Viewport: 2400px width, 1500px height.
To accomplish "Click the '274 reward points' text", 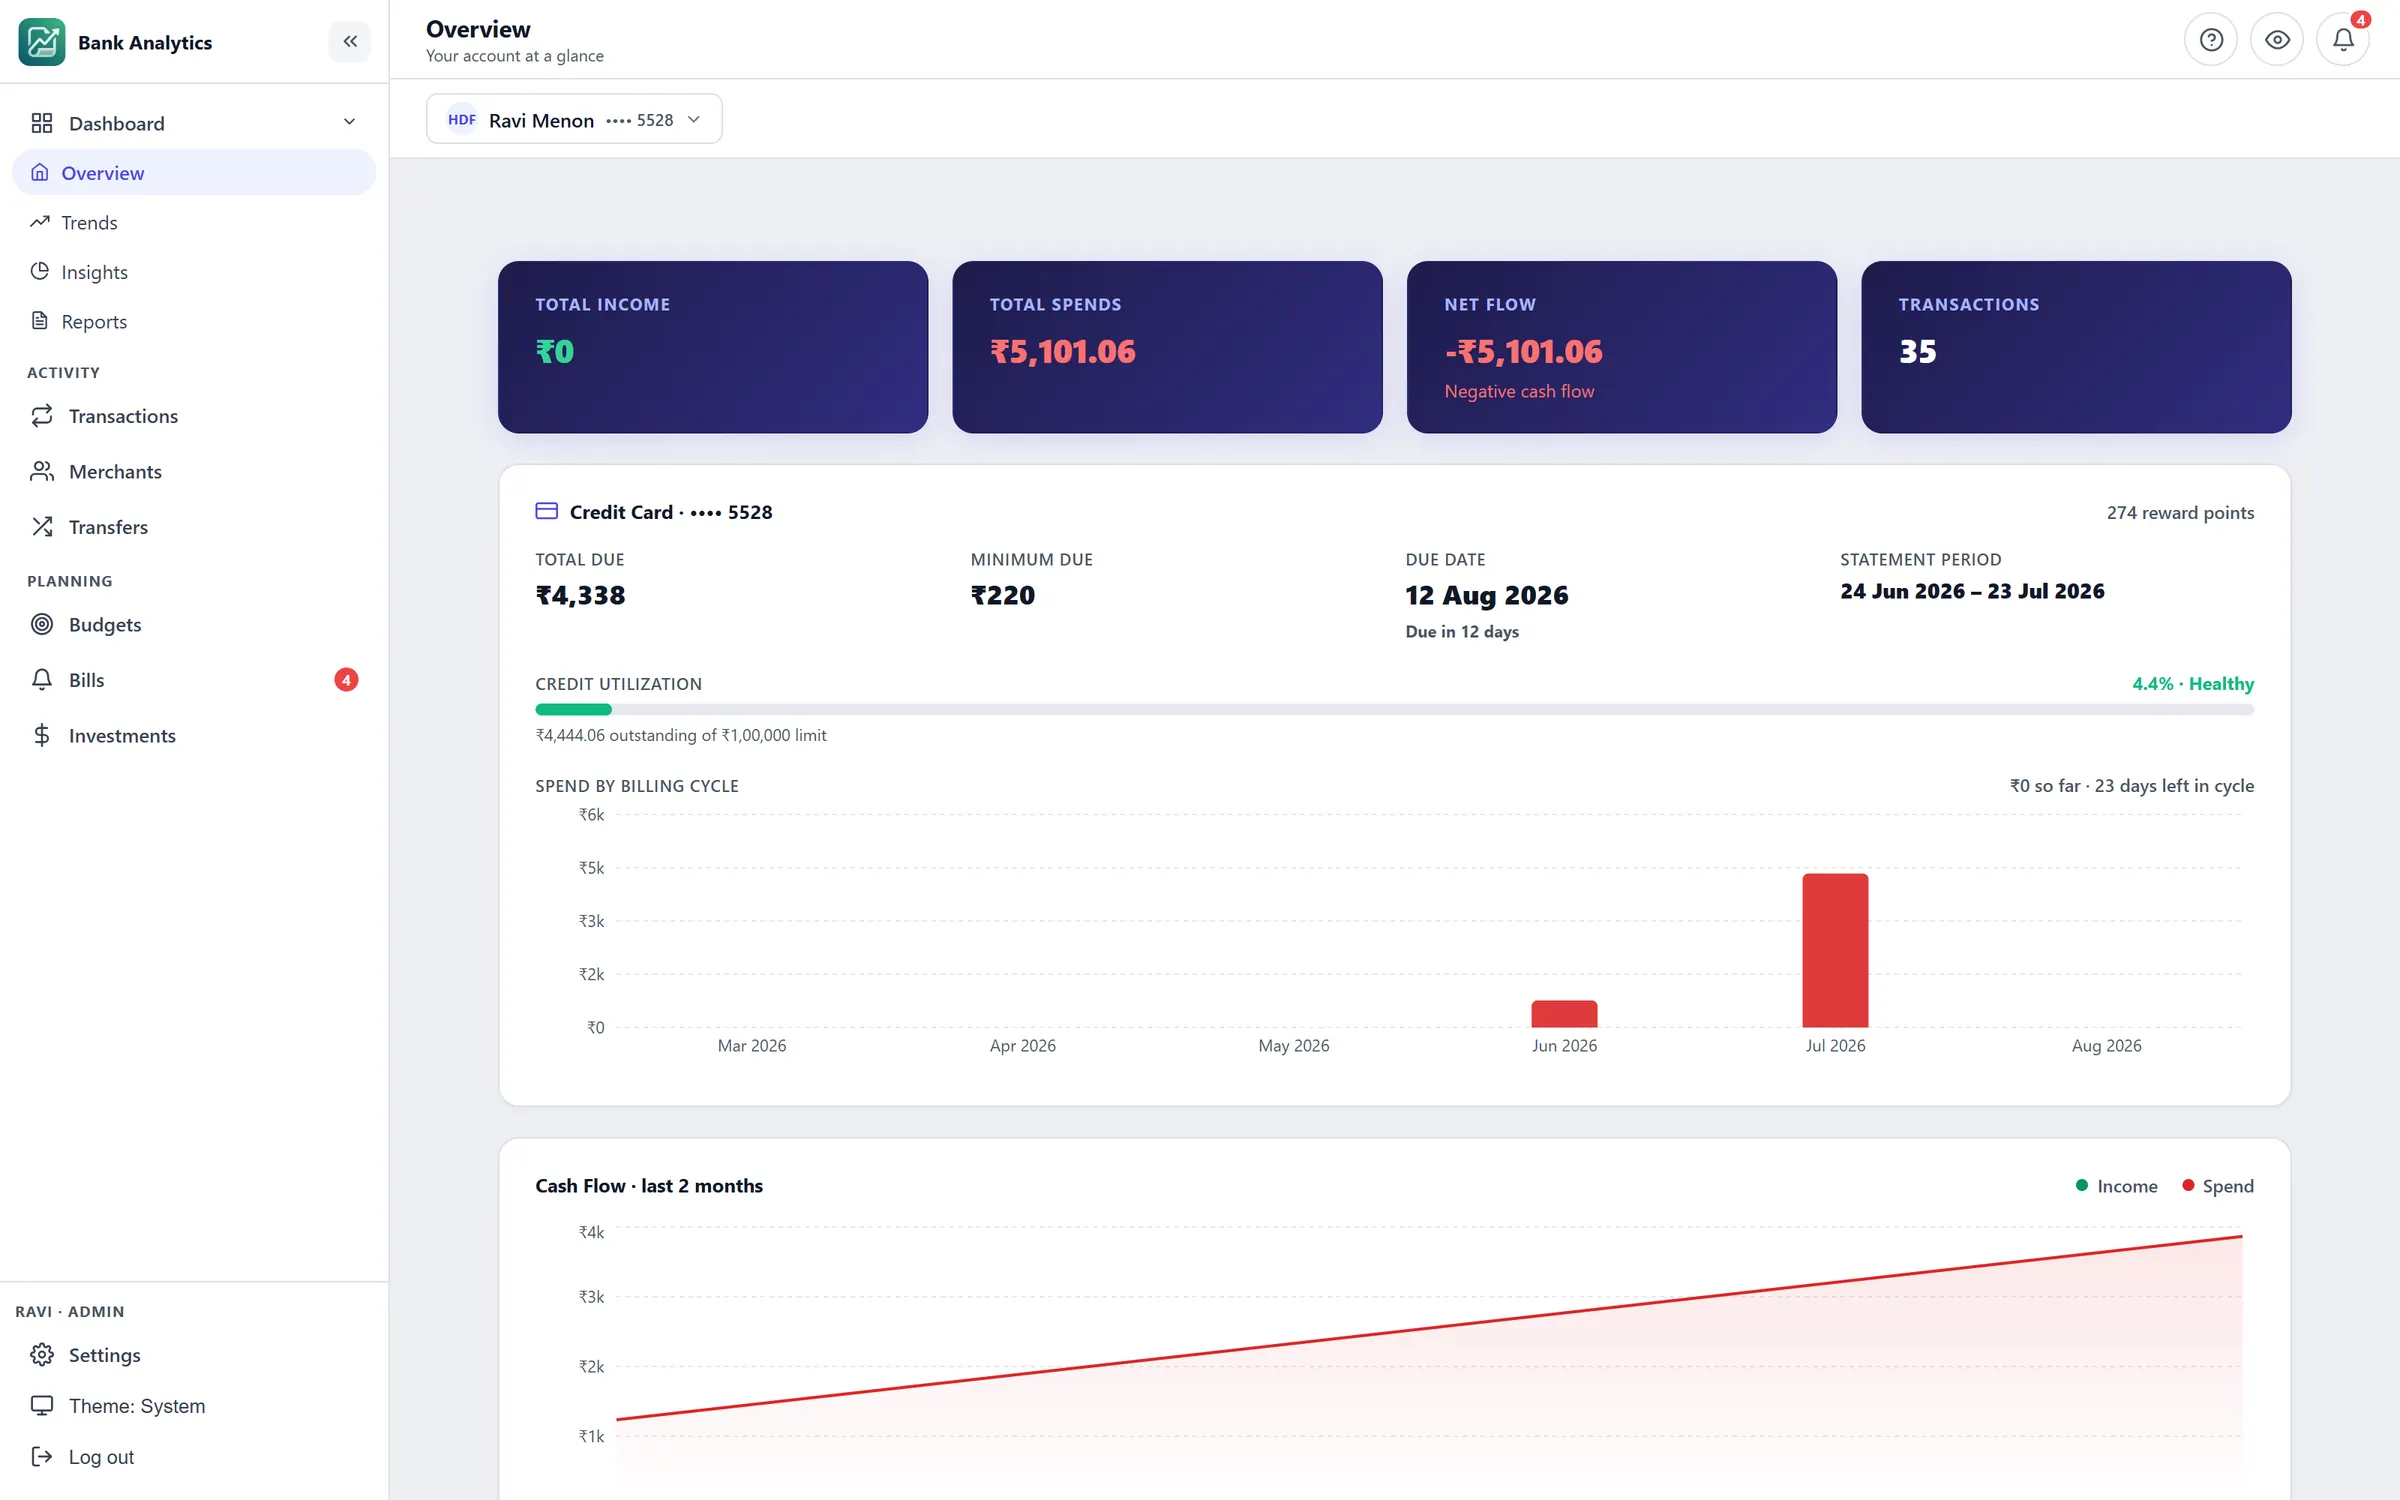I will coord(2180,512).
